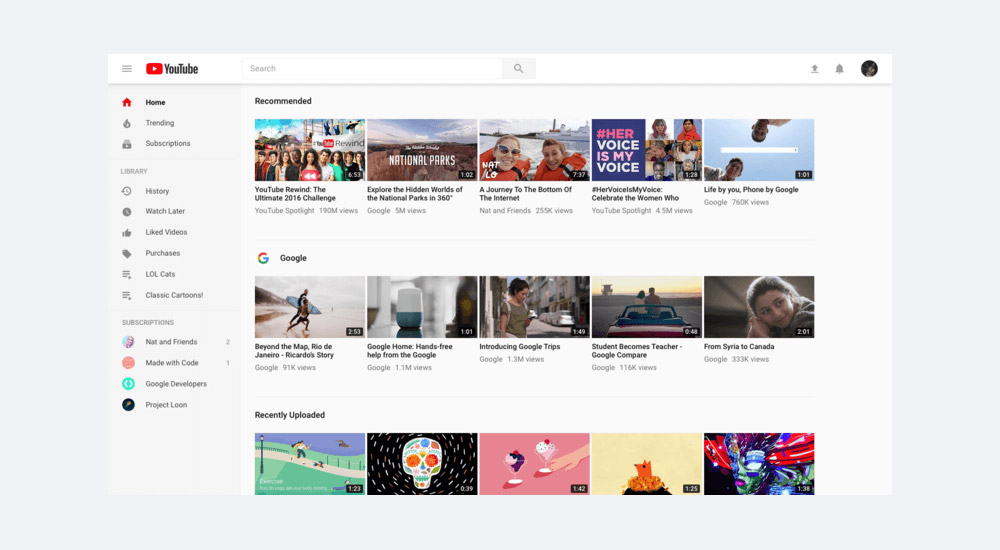Click into the Search field
The image size is (1000, 550).
point(372,68)
